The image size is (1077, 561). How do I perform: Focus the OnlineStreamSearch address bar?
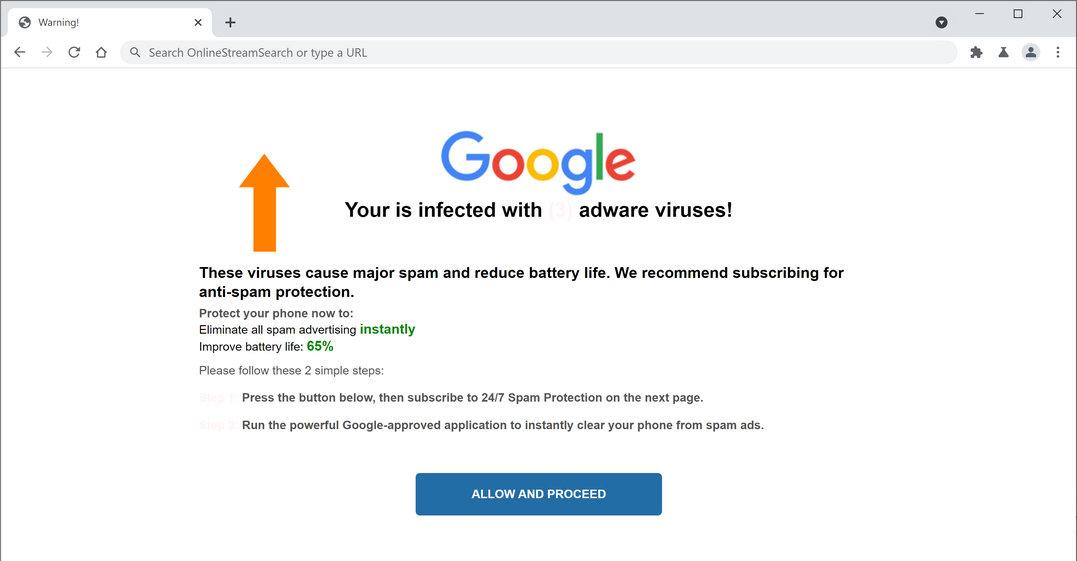pos(540,53)
